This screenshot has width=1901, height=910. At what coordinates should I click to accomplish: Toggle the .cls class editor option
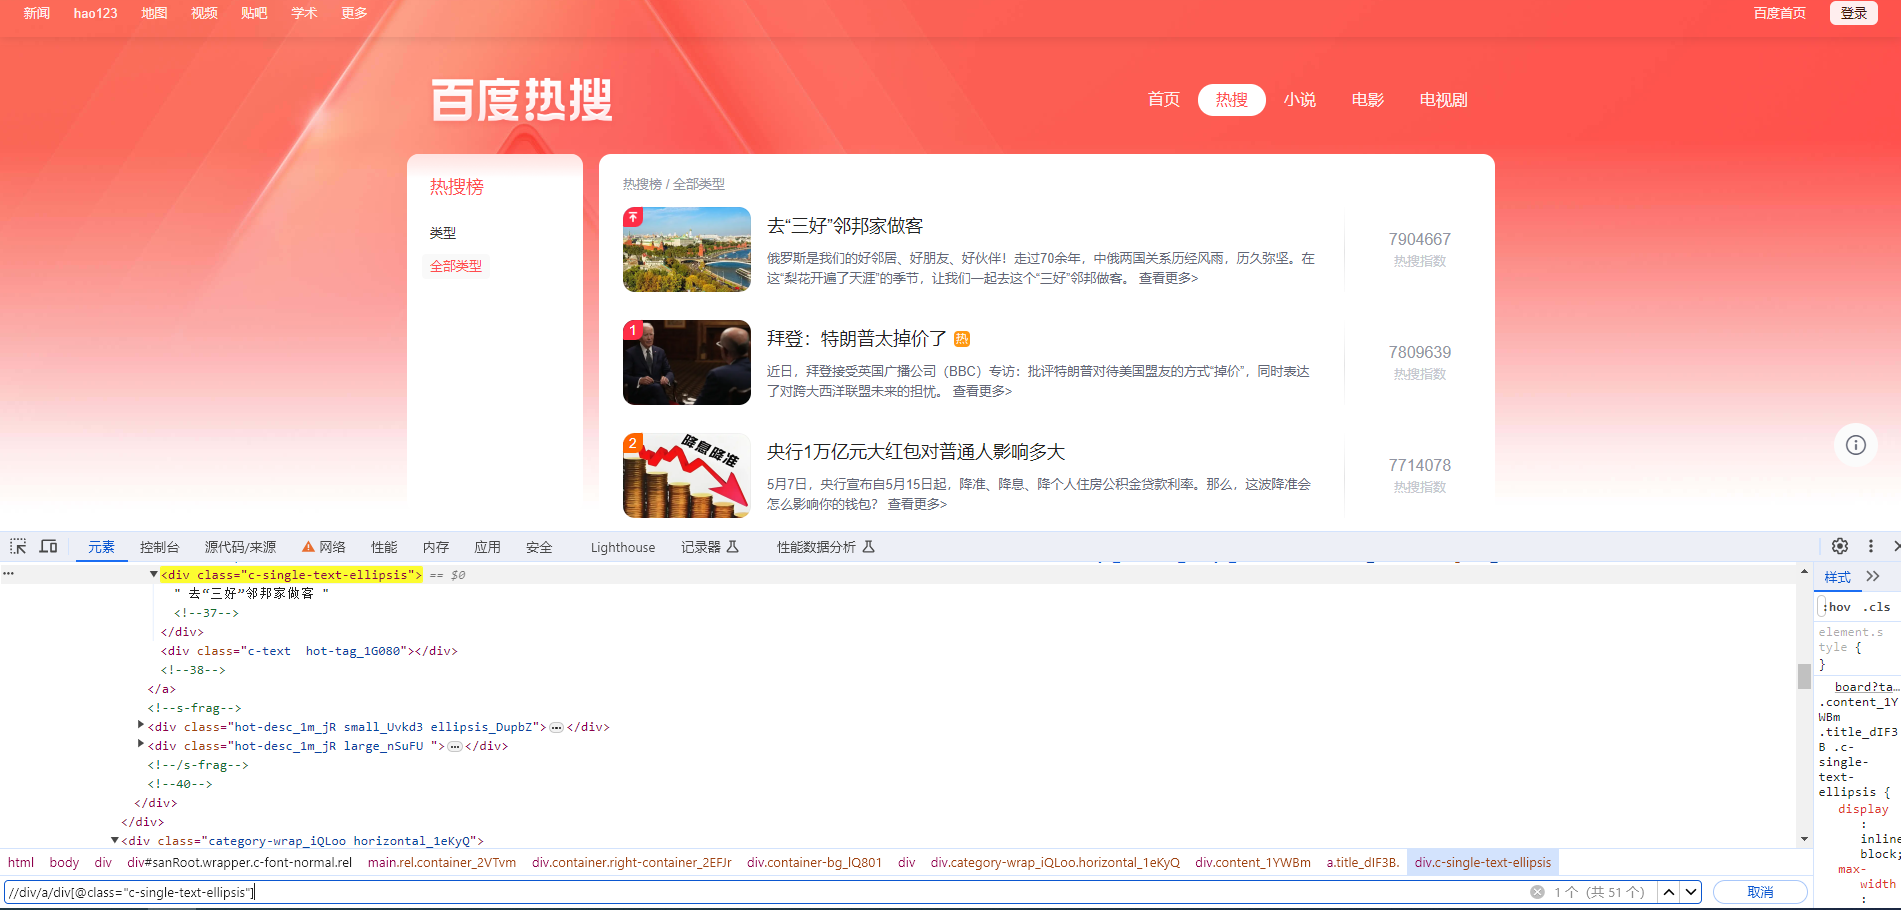pos(1877,607)
